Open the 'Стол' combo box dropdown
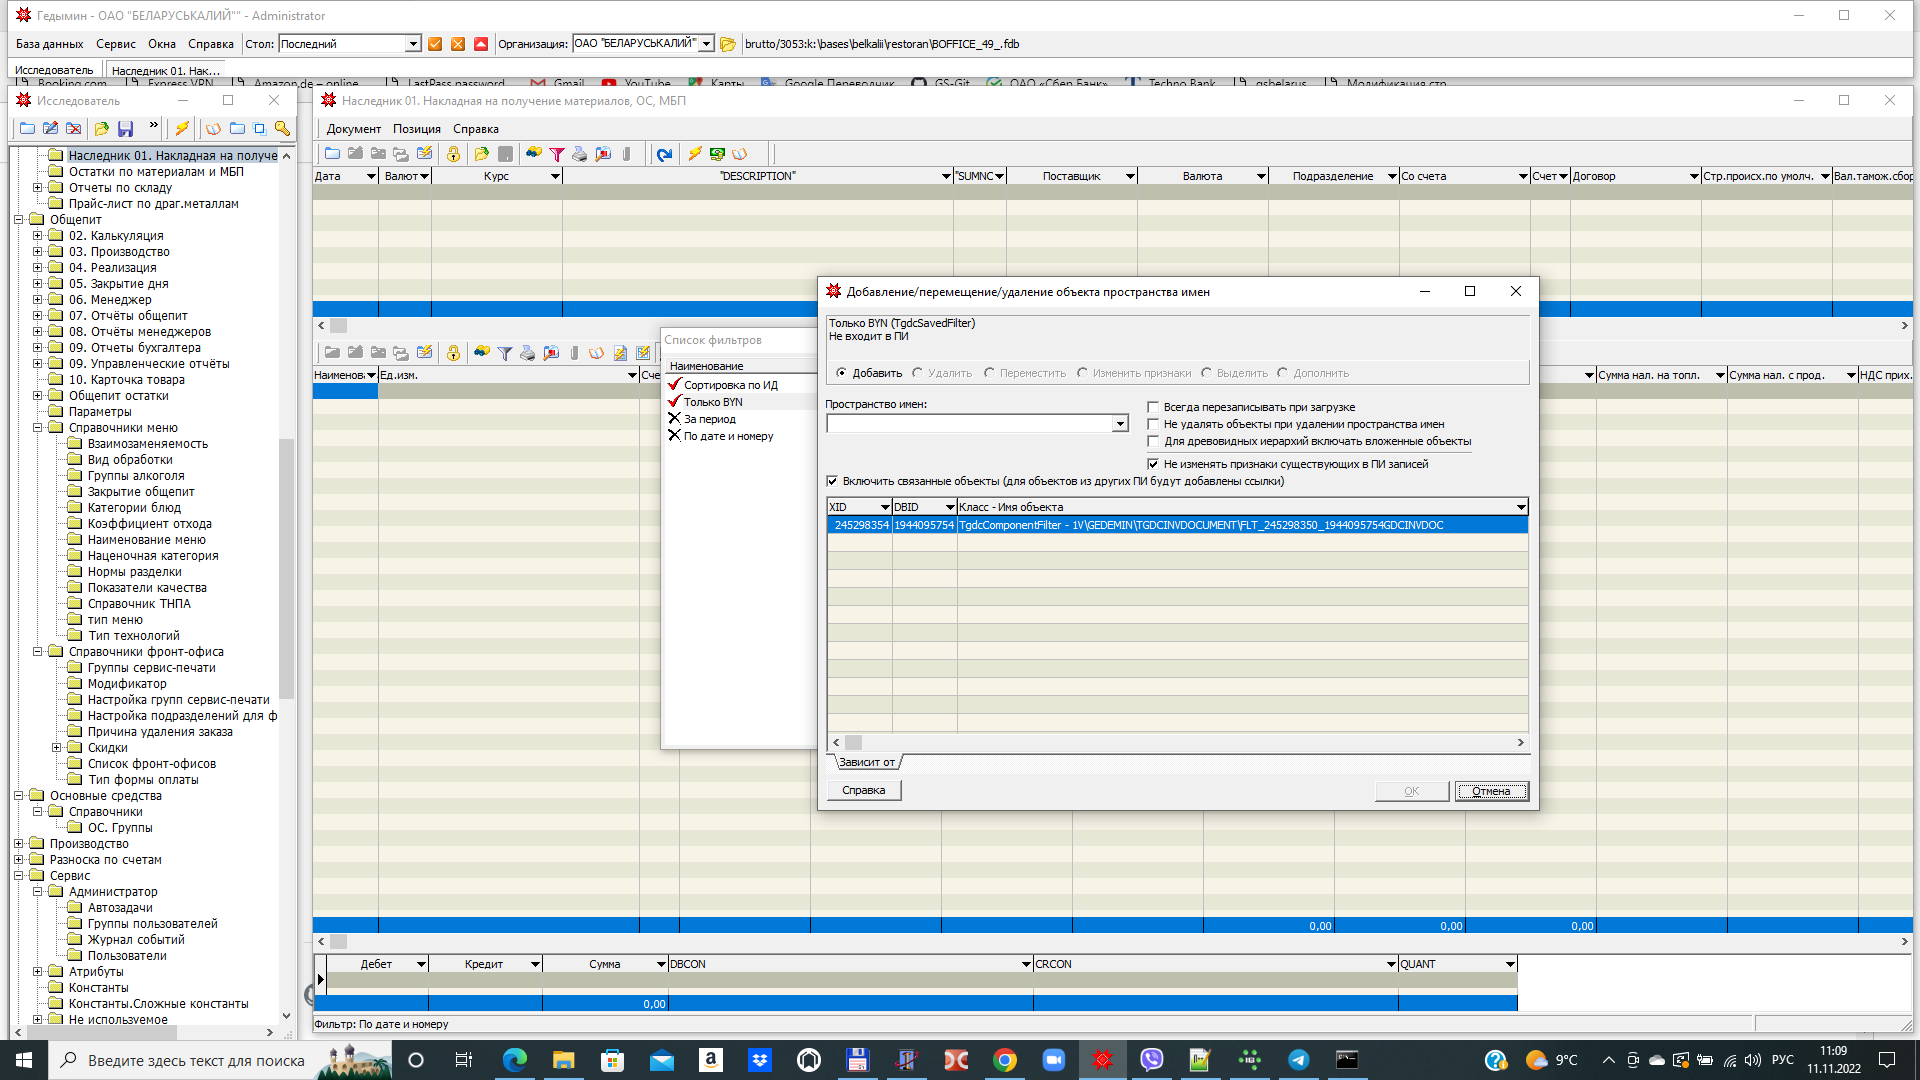The image size is (1920, 1080). pyautogui.click(x=413, y=44)
